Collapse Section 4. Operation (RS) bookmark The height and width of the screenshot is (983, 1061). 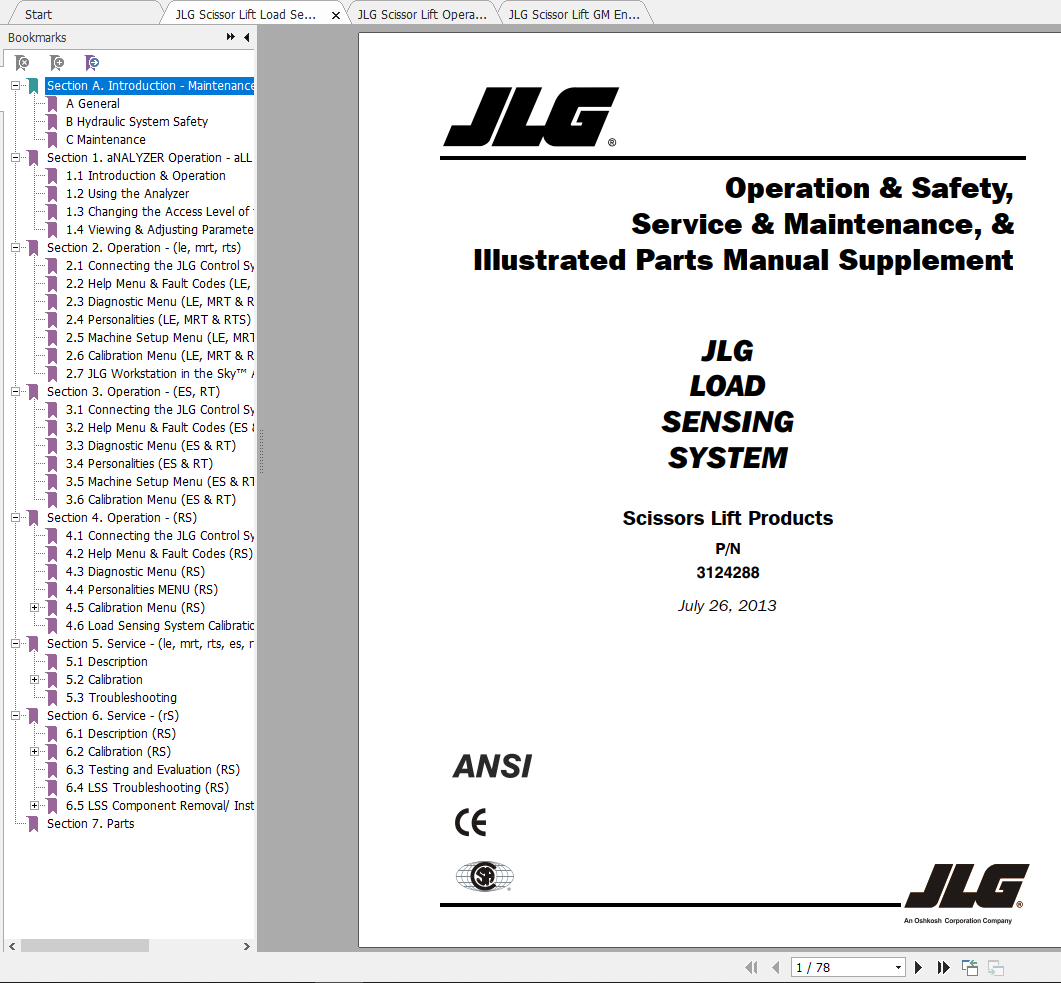pyautogui.click(x=15, y=518)
